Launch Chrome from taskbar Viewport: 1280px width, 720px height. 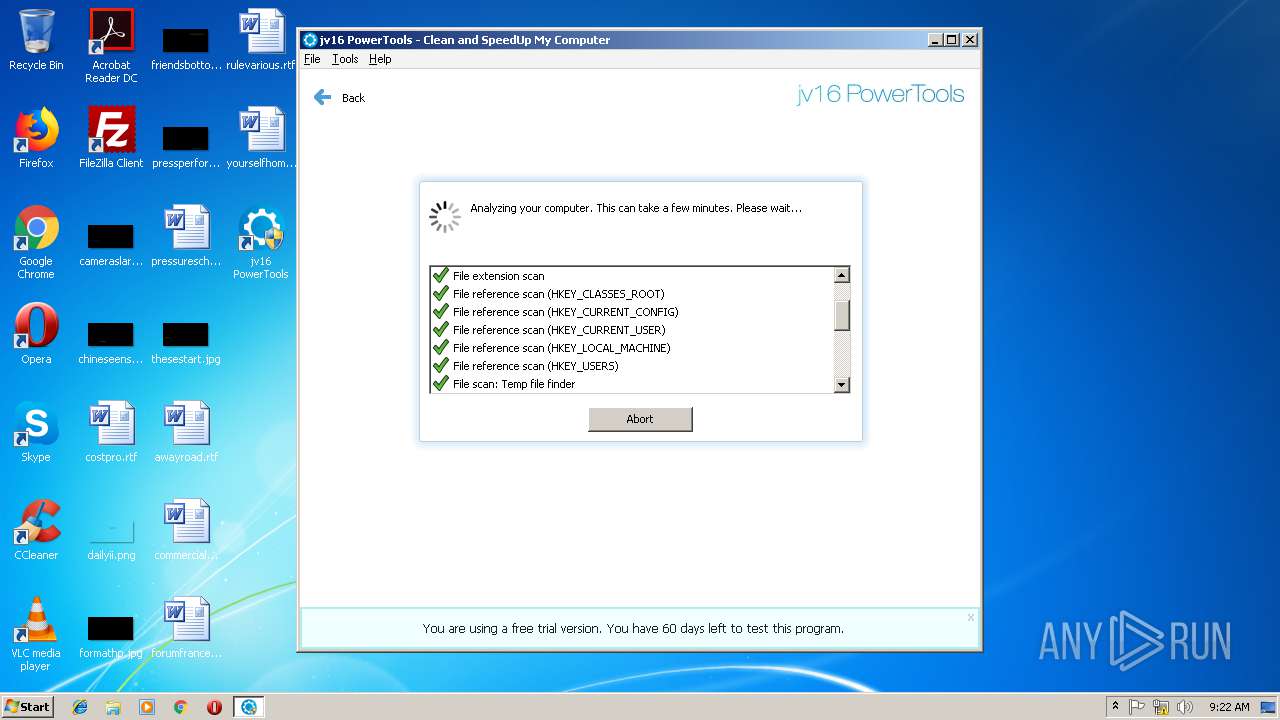point(180,707)
